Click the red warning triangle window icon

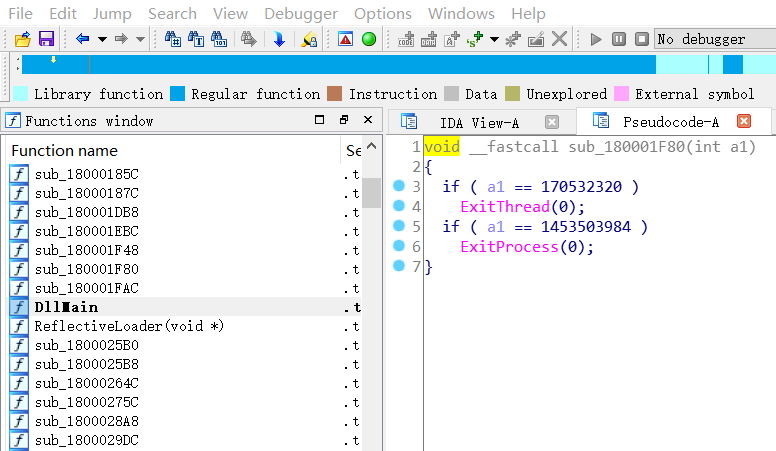coord(345,39)
